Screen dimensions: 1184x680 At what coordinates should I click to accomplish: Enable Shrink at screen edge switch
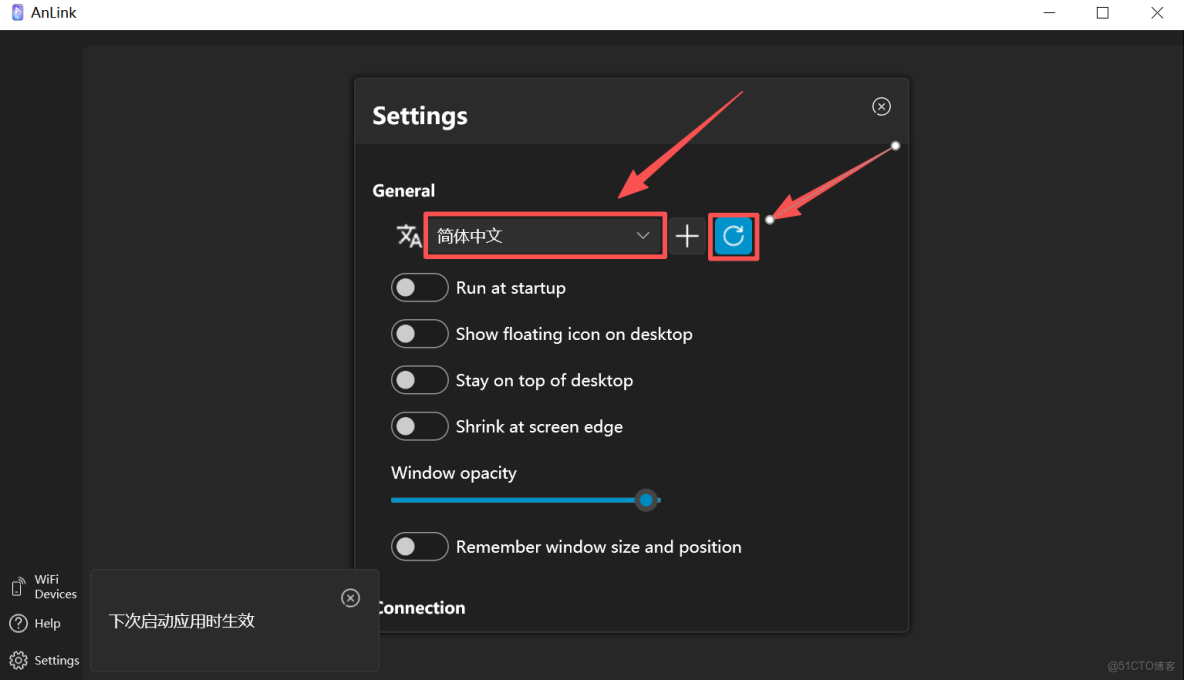(x=419, y=427)
